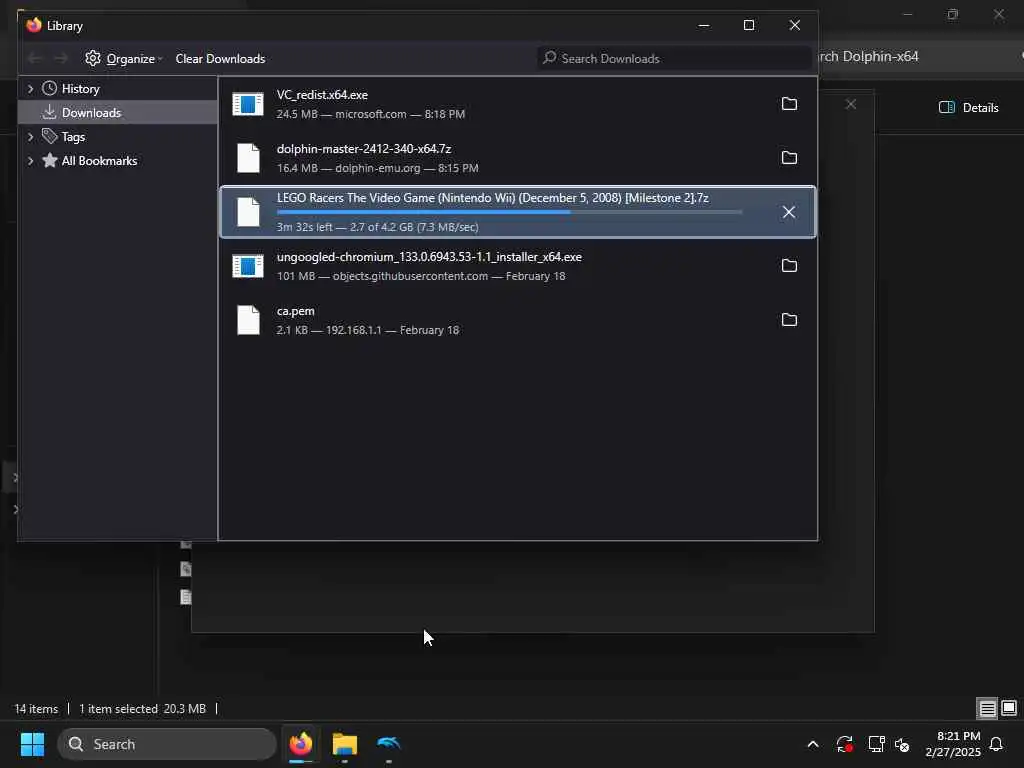Select Tags in the sidebar
The image size is (1024, 768).
(73, 137)
